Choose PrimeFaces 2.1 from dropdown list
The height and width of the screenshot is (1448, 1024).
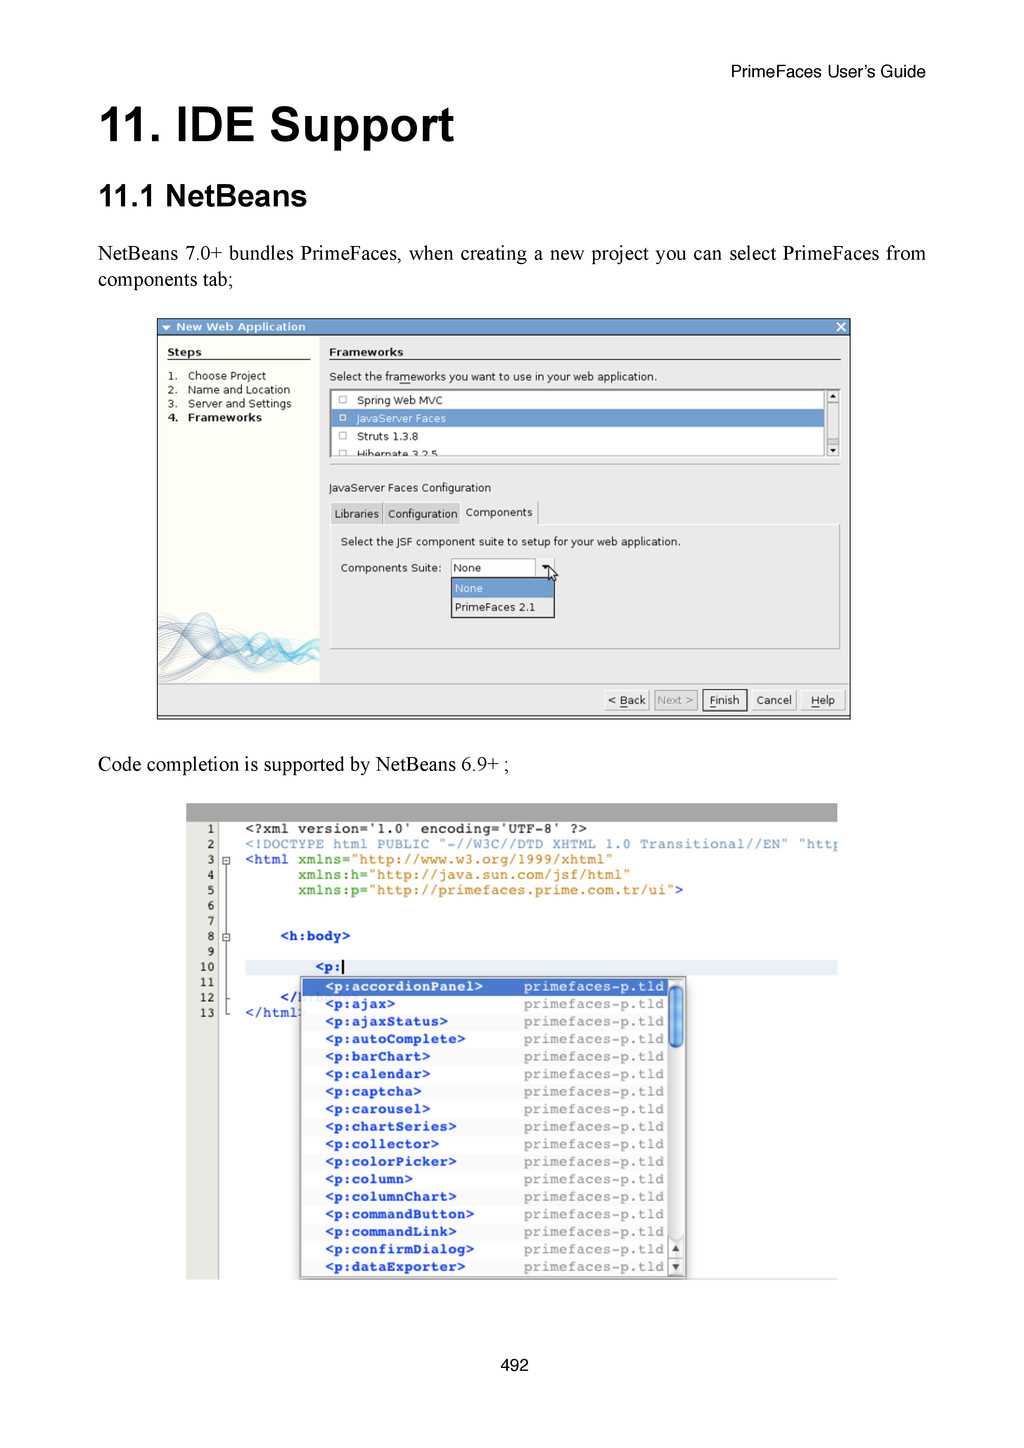point(503,607)
